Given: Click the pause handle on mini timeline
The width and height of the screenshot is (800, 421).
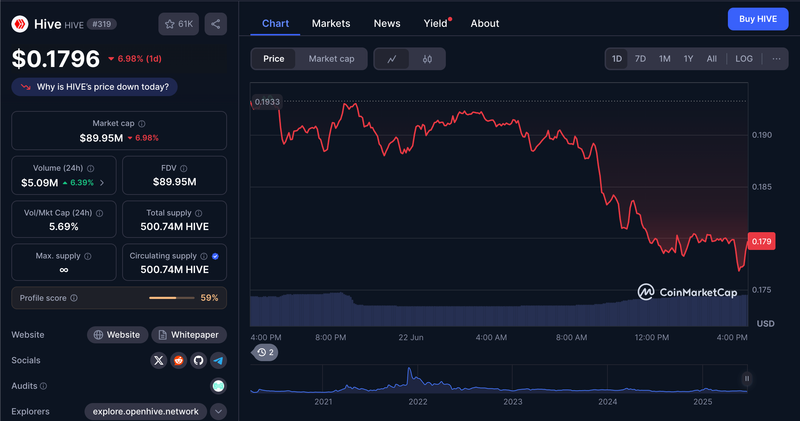Looking at the screenshot, I should [746, 379].
